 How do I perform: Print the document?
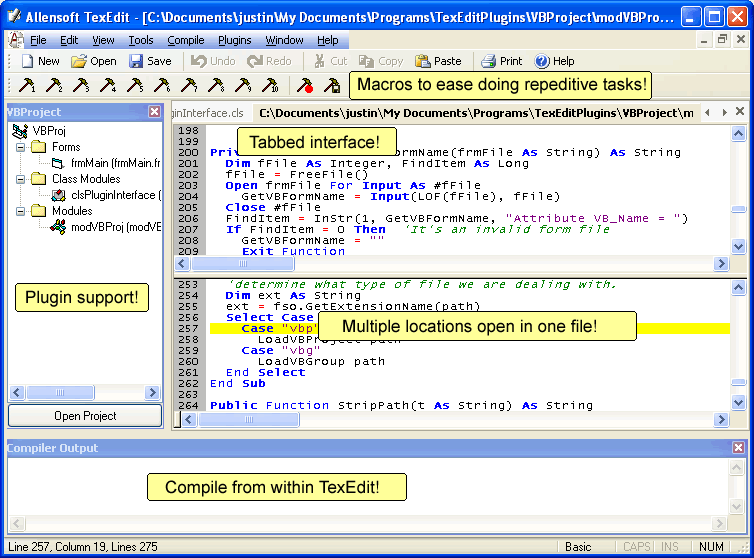tap(502, 61)
